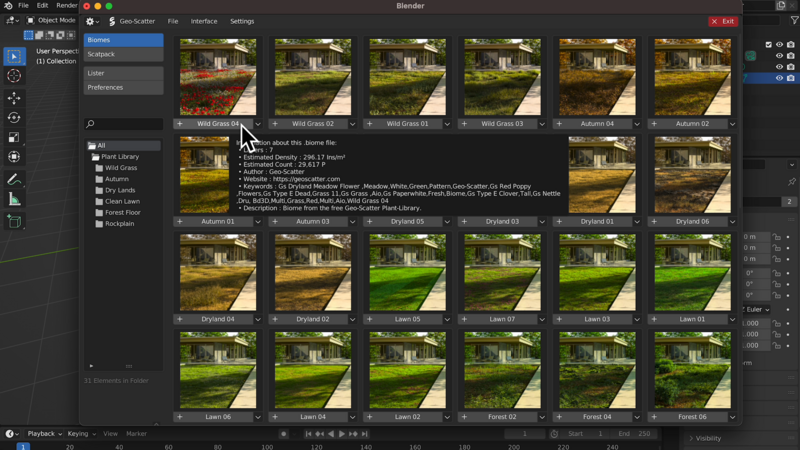Toggle render camera icon in top outliner row
The image size is (800, 450).
[x=790, y=44]
